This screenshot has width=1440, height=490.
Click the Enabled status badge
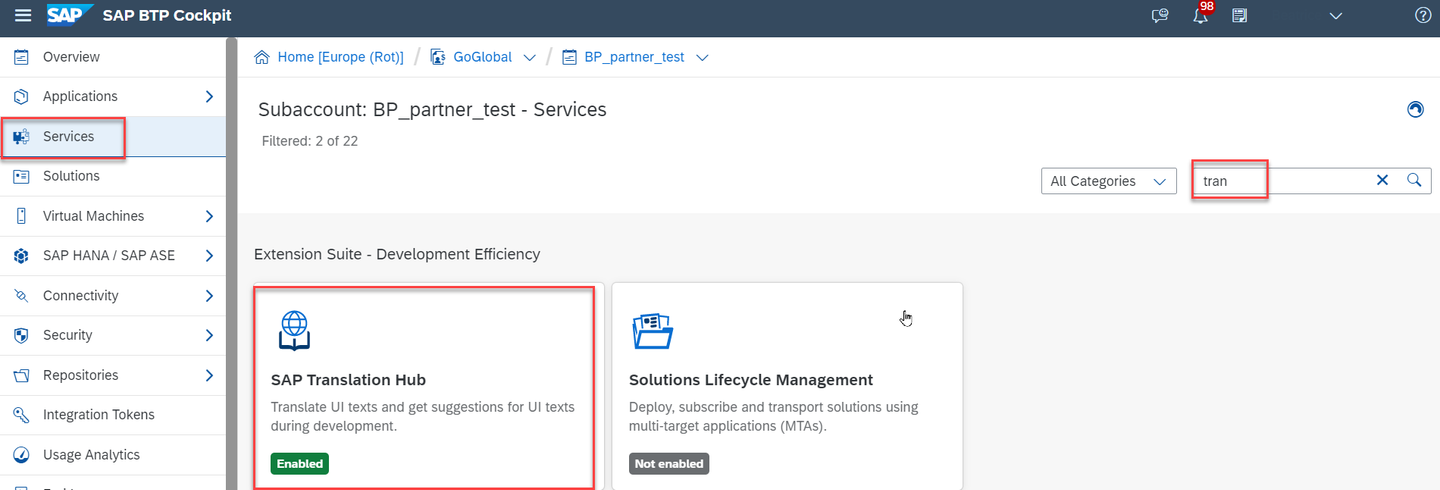tap(299, 464)
